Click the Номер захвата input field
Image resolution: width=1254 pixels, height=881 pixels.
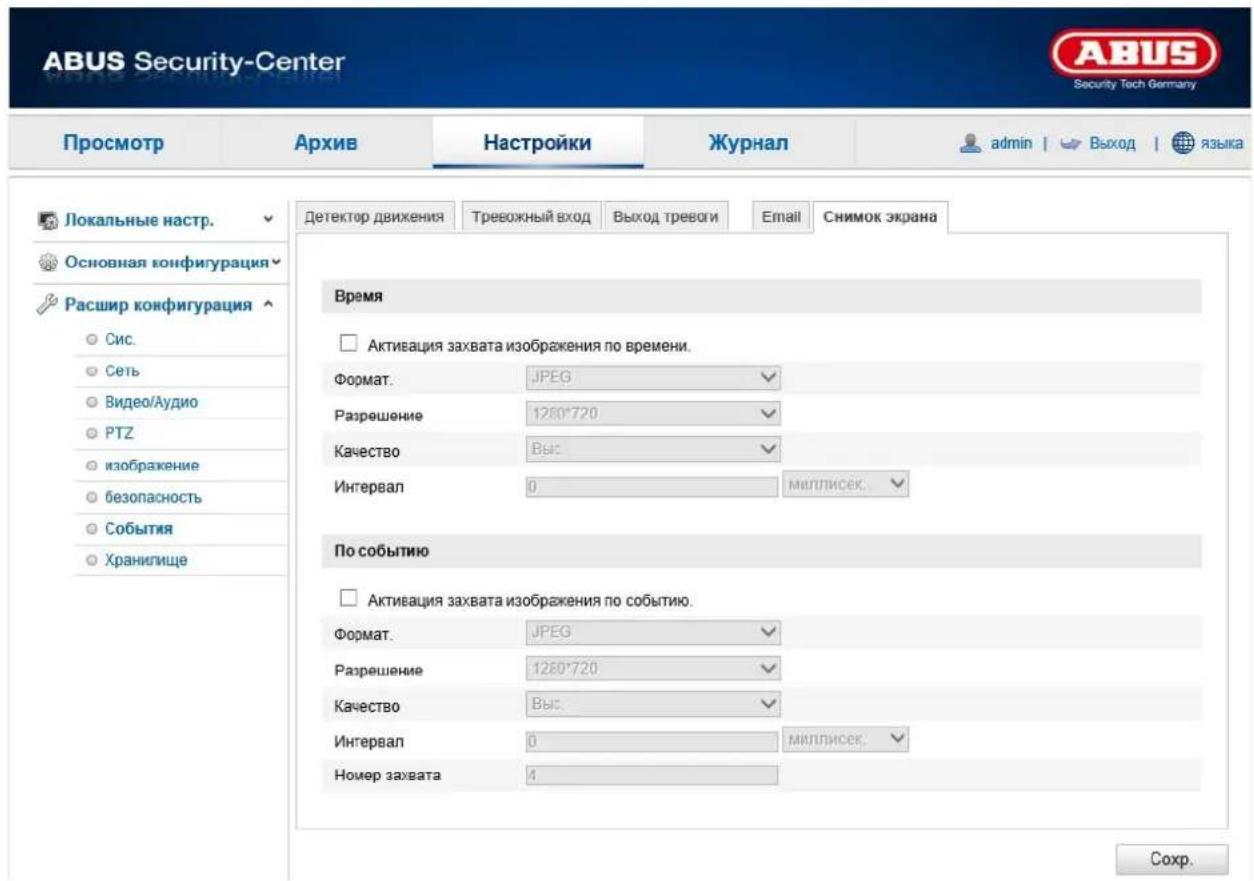coord(651,774)
